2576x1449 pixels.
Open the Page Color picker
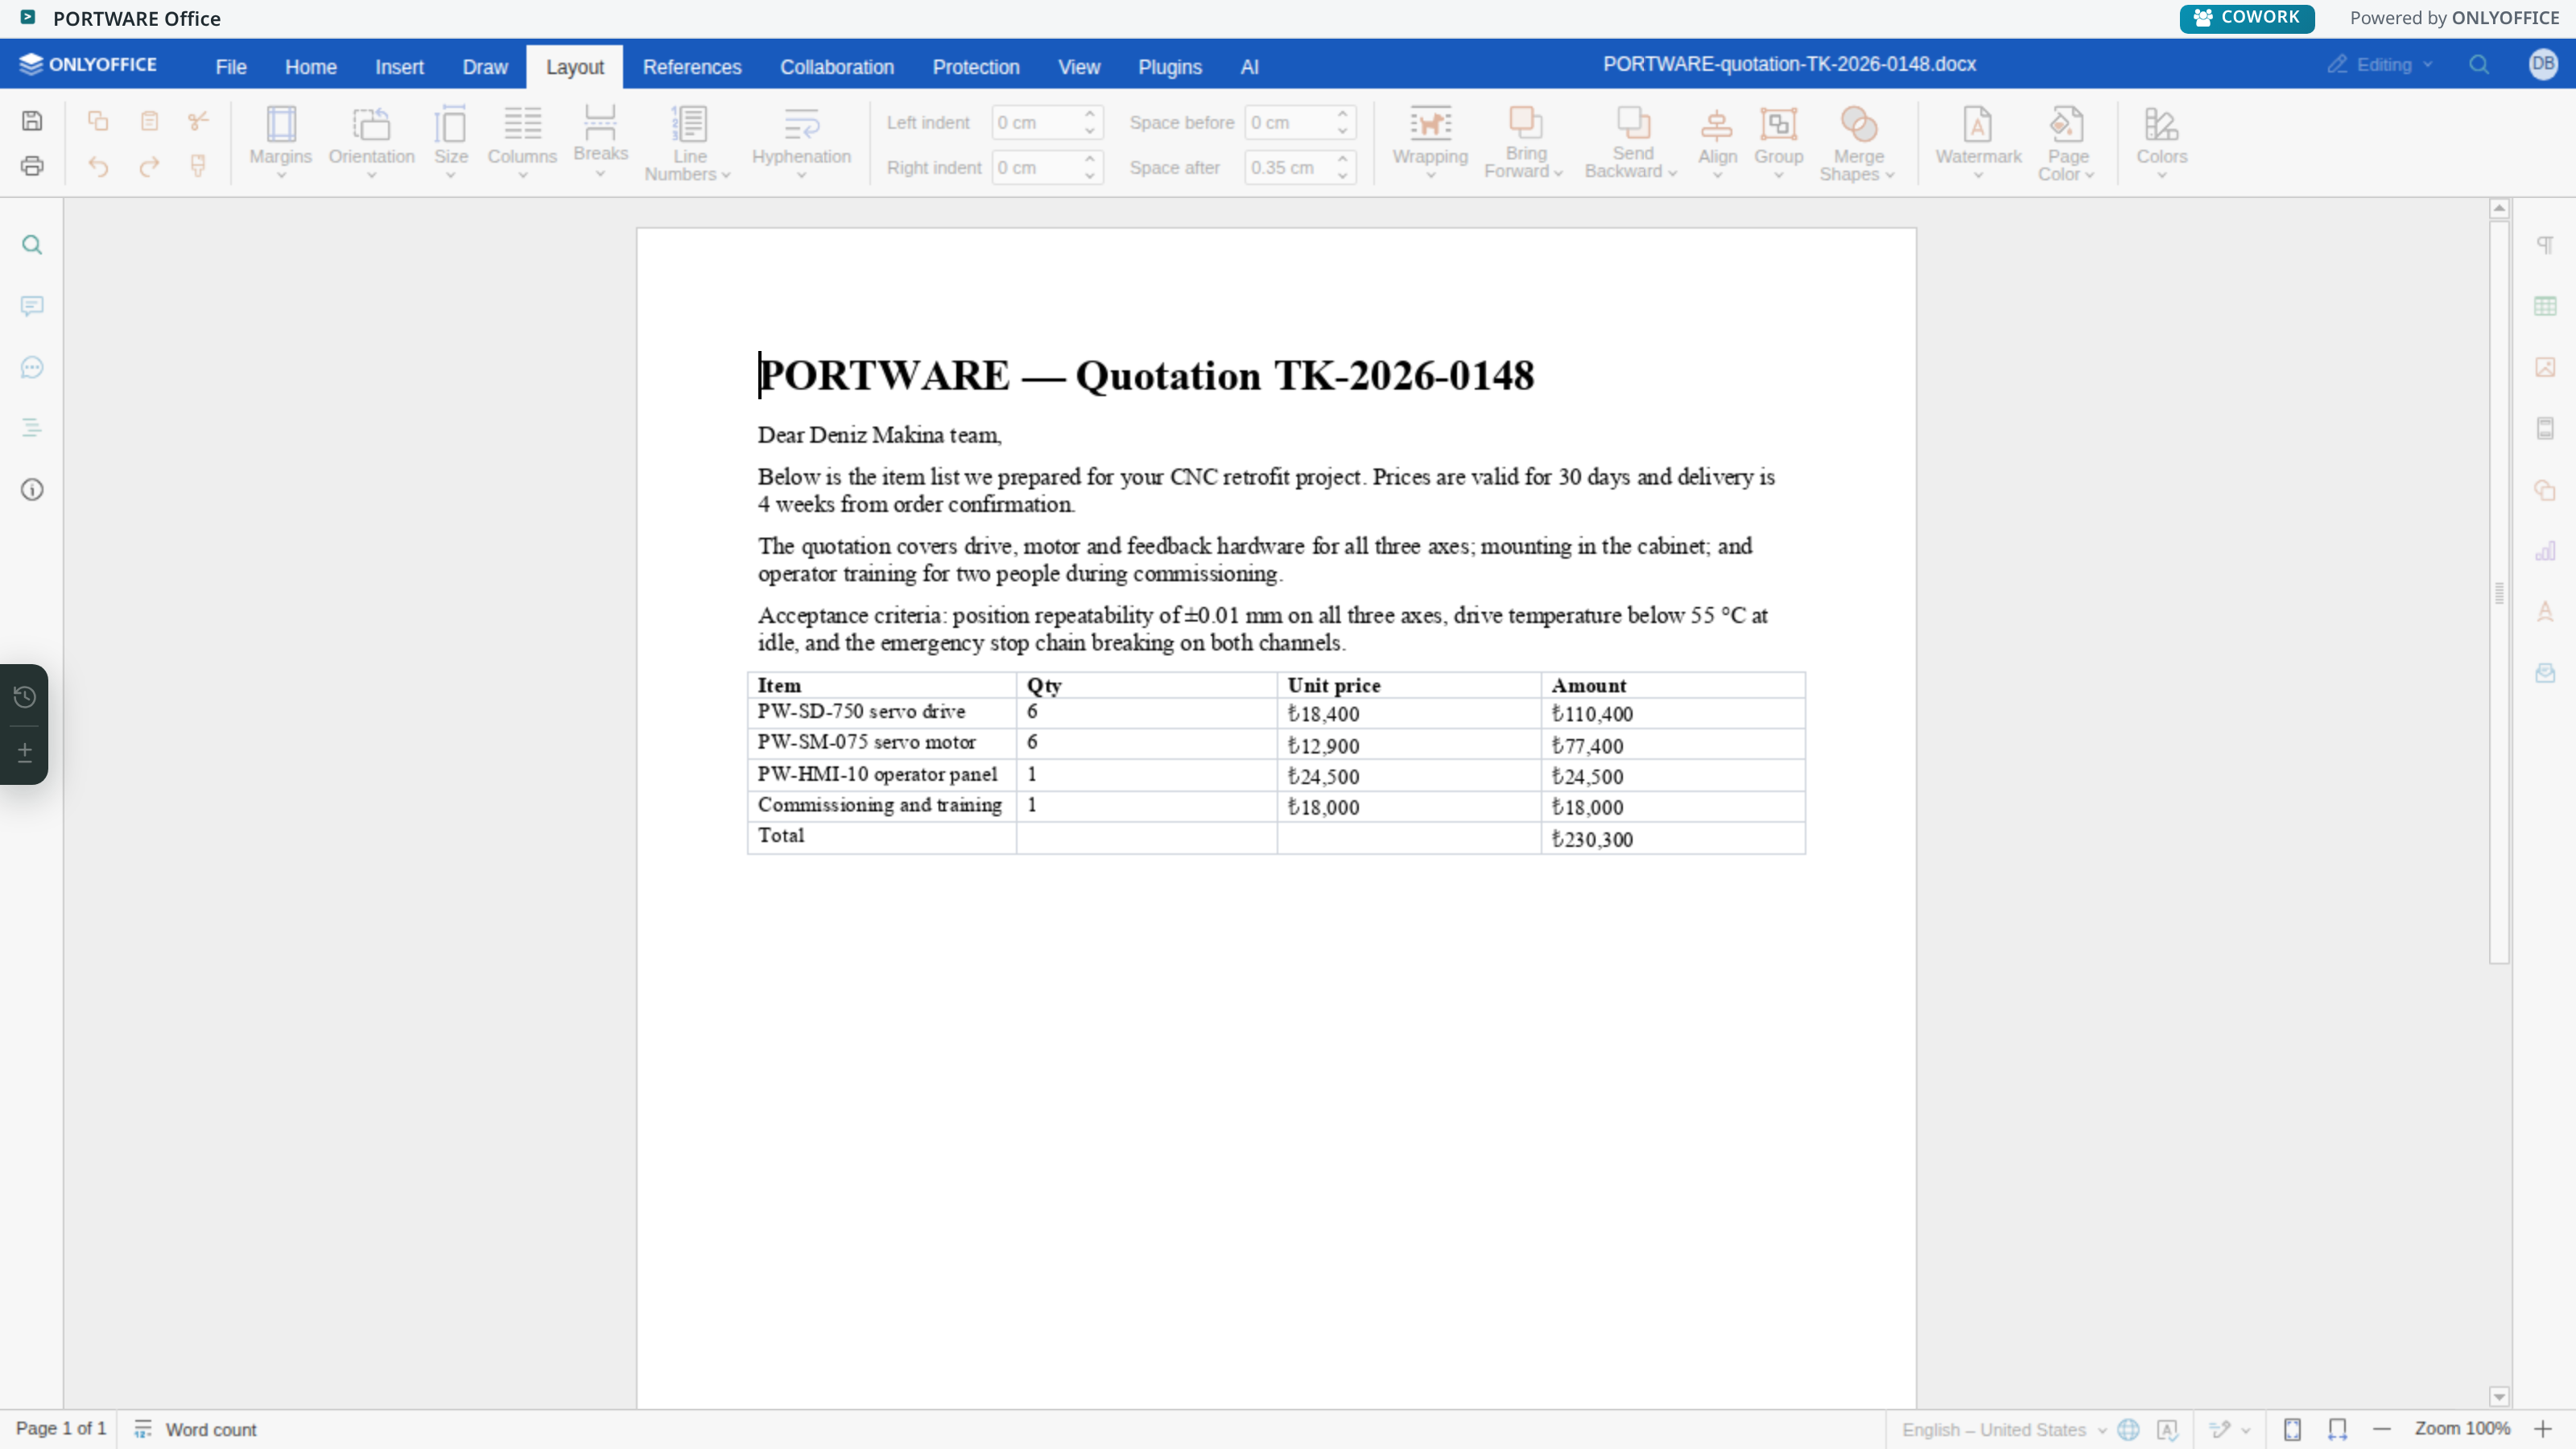pyautogui.click(x=2067, y=143)
